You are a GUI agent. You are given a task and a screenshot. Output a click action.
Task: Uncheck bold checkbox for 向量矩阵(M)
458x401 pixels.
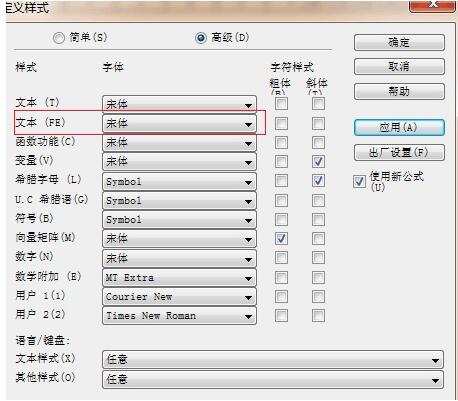(281, 239)
